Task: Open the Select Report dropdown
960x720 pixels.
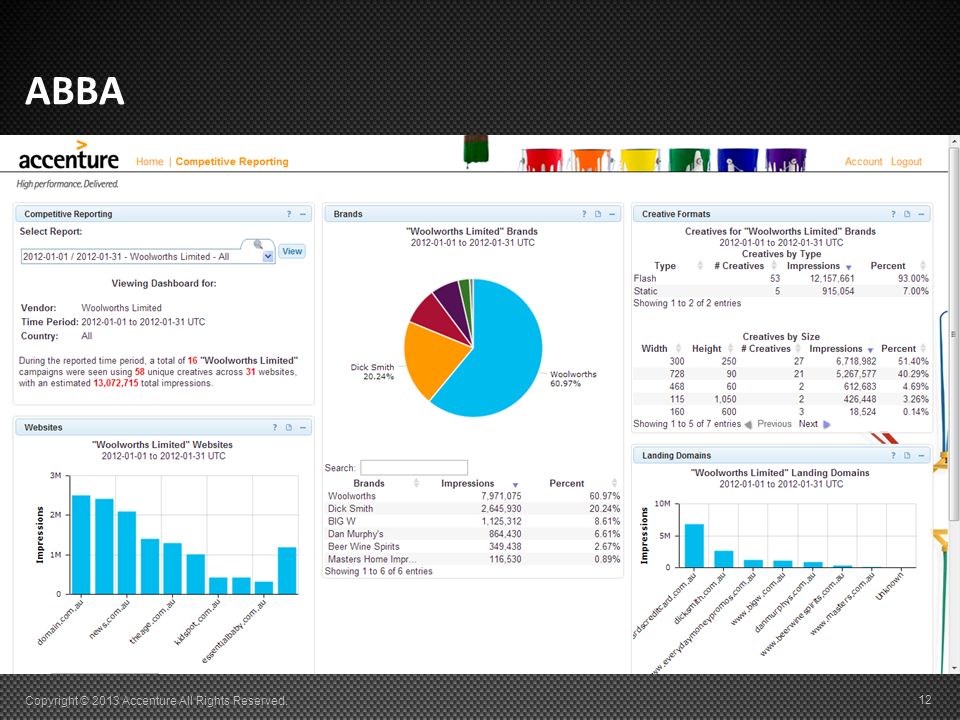Action: 268,257
